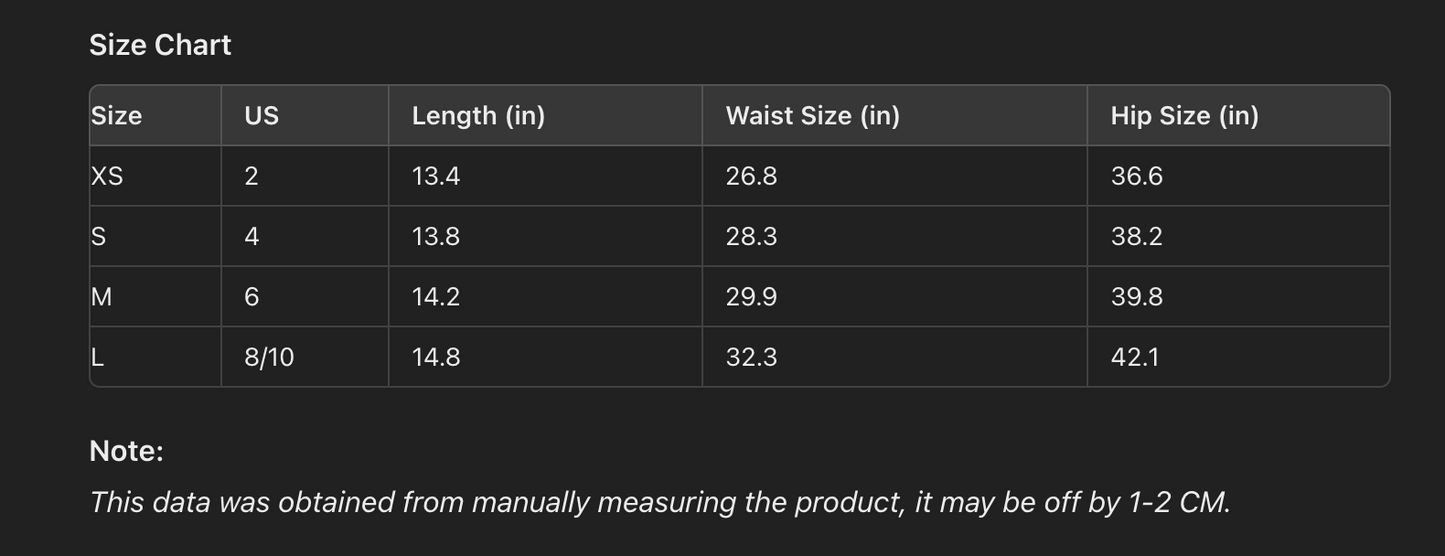The width and height of the screenshot is (1445, 556).
Task: Click the Size Chart heading
Action: pos(160,45)
